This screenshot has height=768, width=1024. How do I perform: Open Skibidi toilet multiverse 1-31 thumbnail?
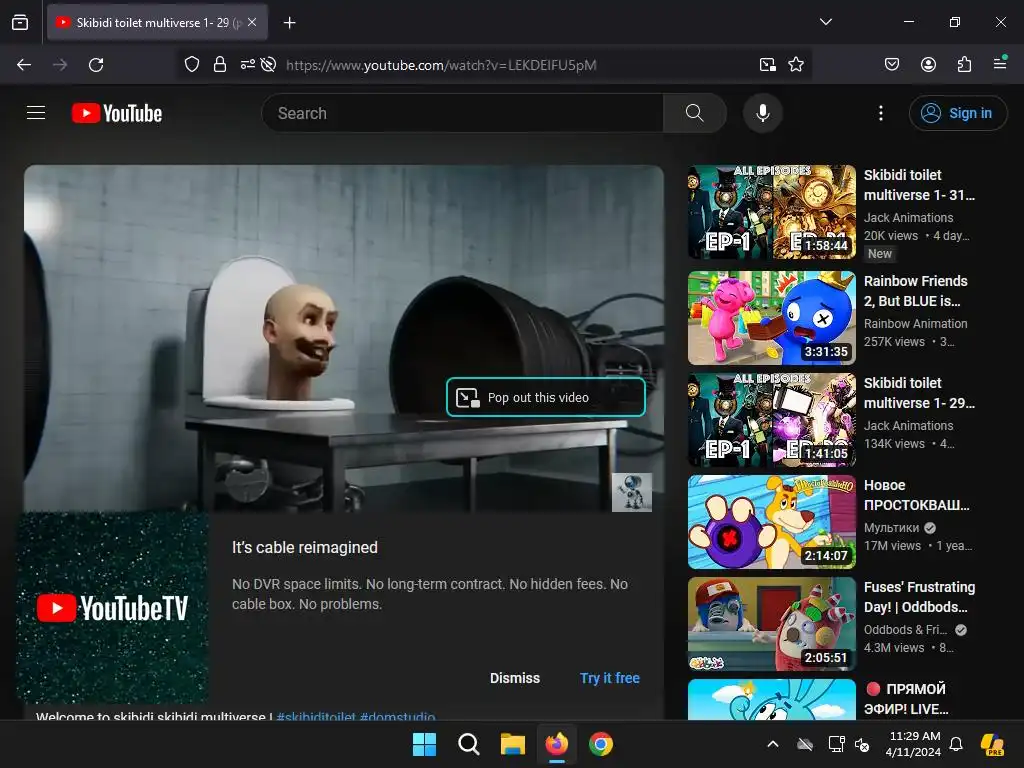[x=771, y=212]
